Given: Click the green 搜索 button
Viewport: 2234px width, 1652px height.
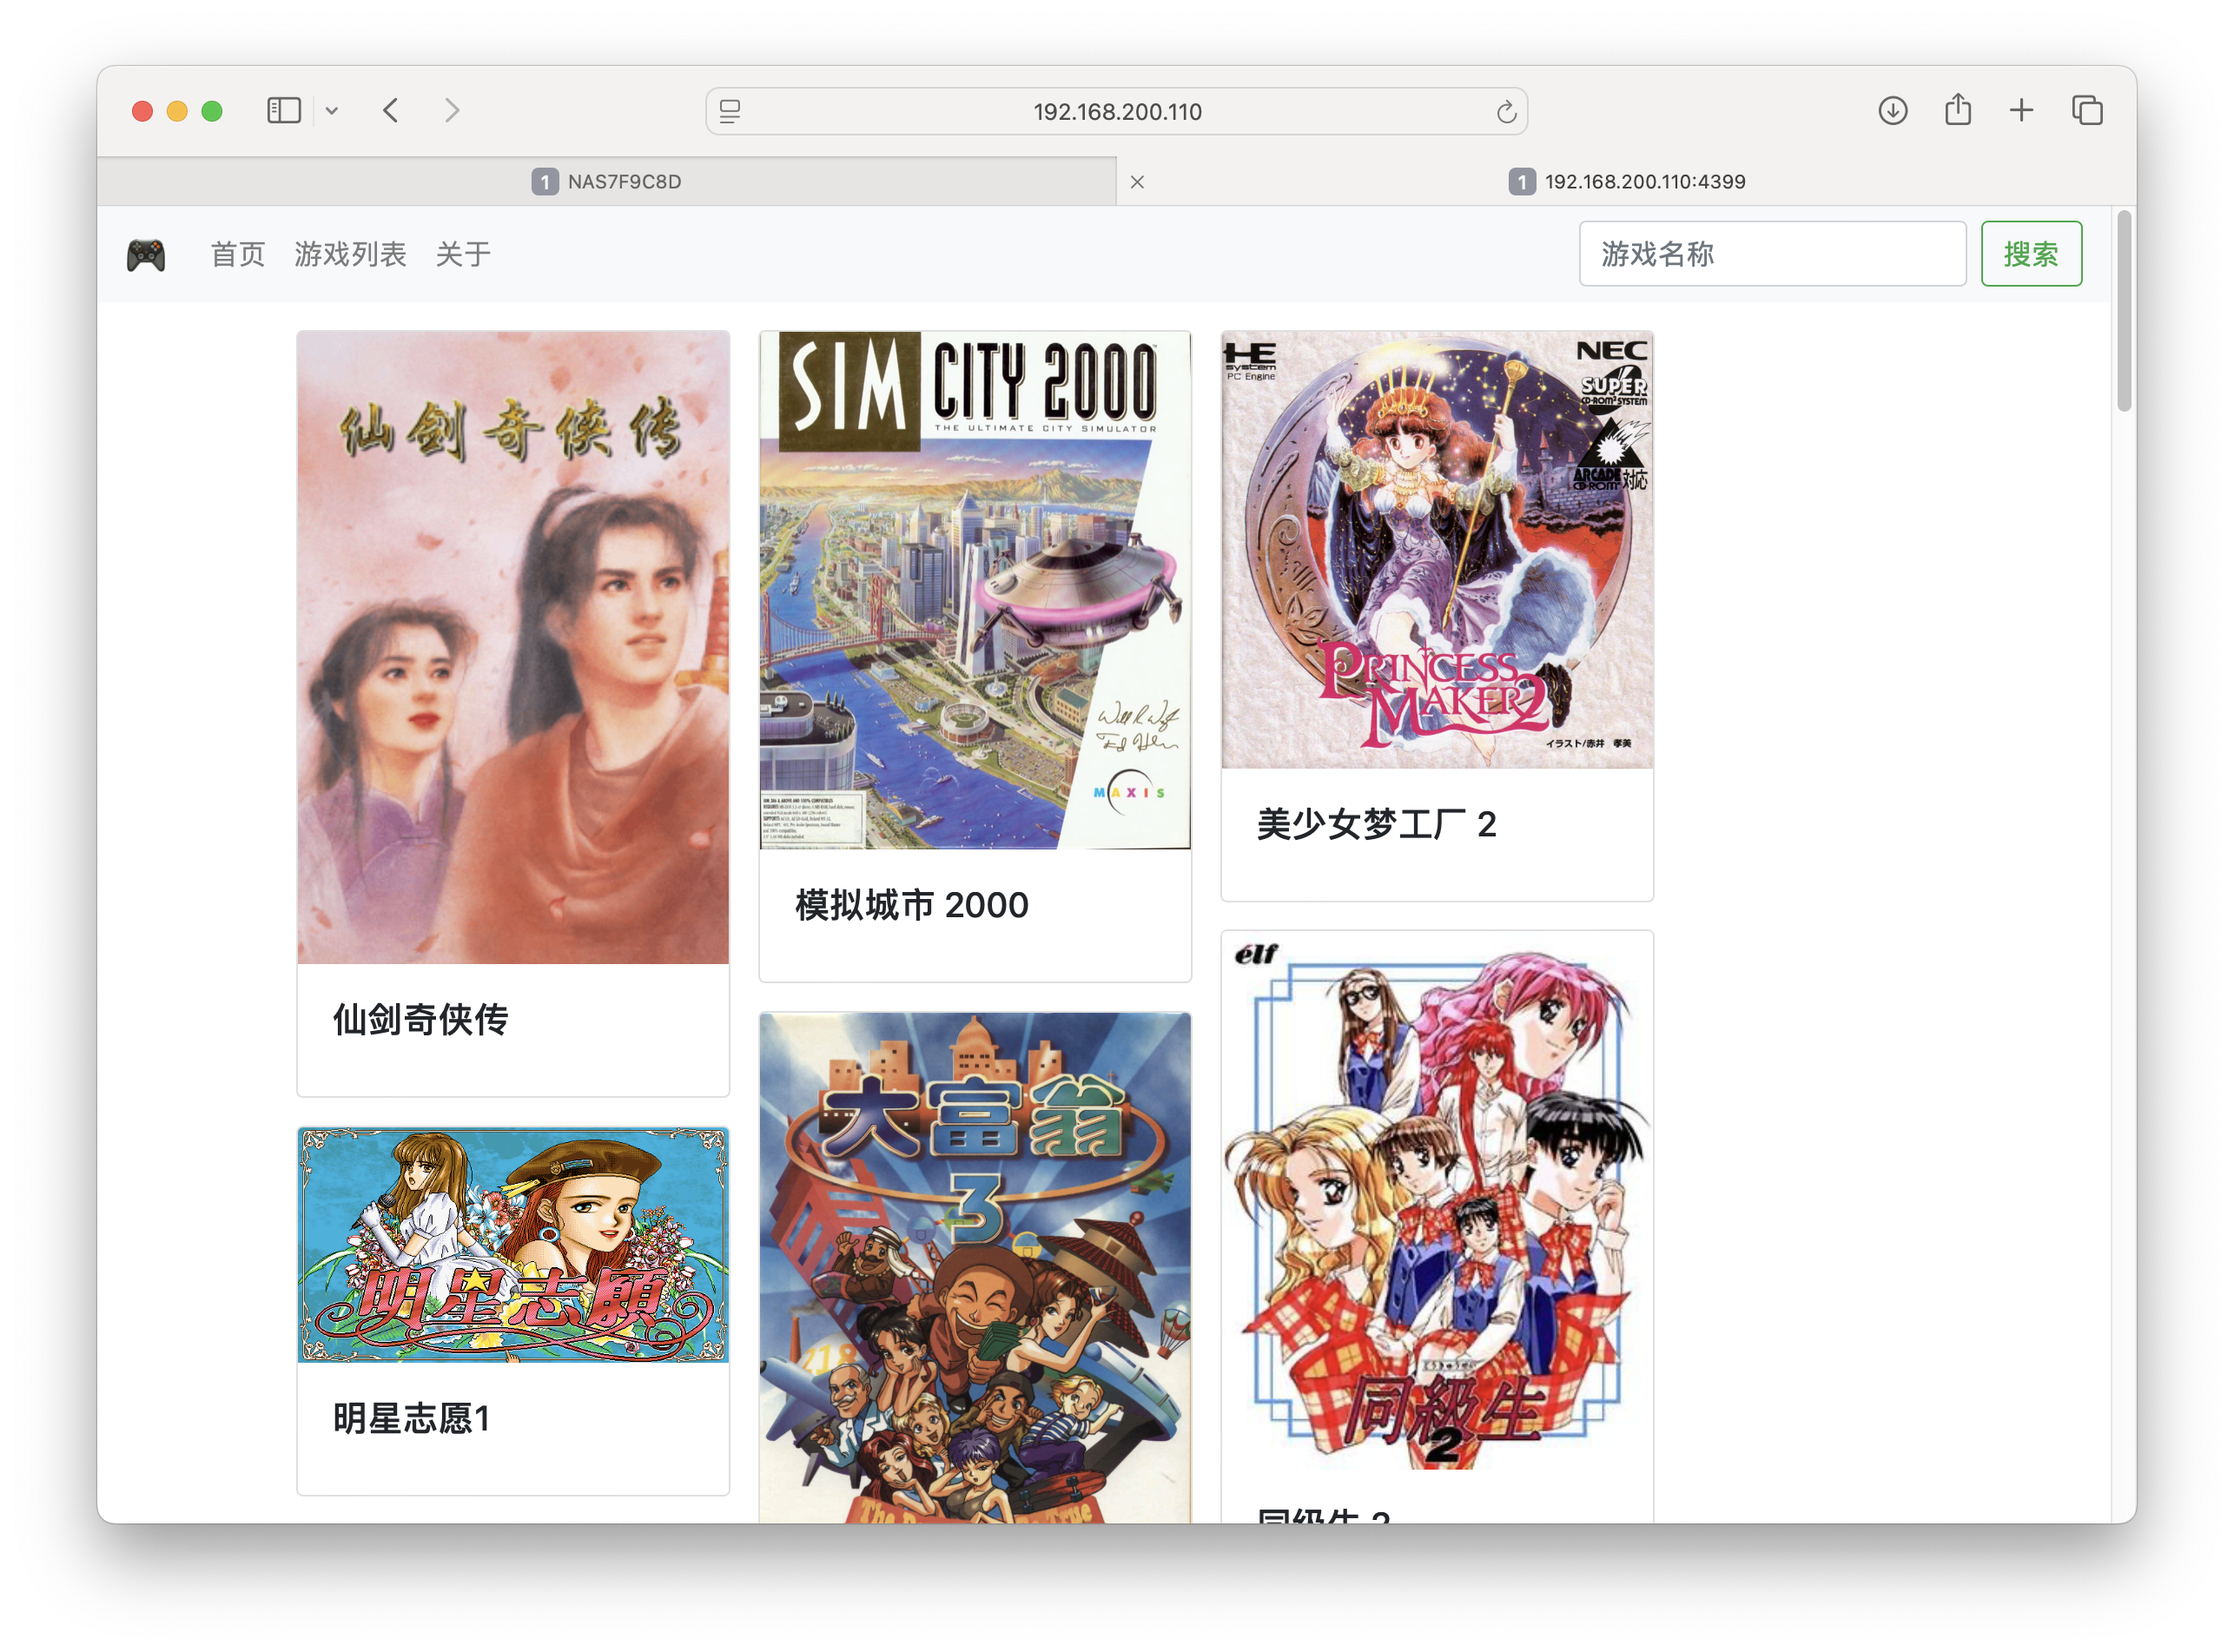Looking at the screenshot, I should pyautogui.click(x=2031, y=254).
